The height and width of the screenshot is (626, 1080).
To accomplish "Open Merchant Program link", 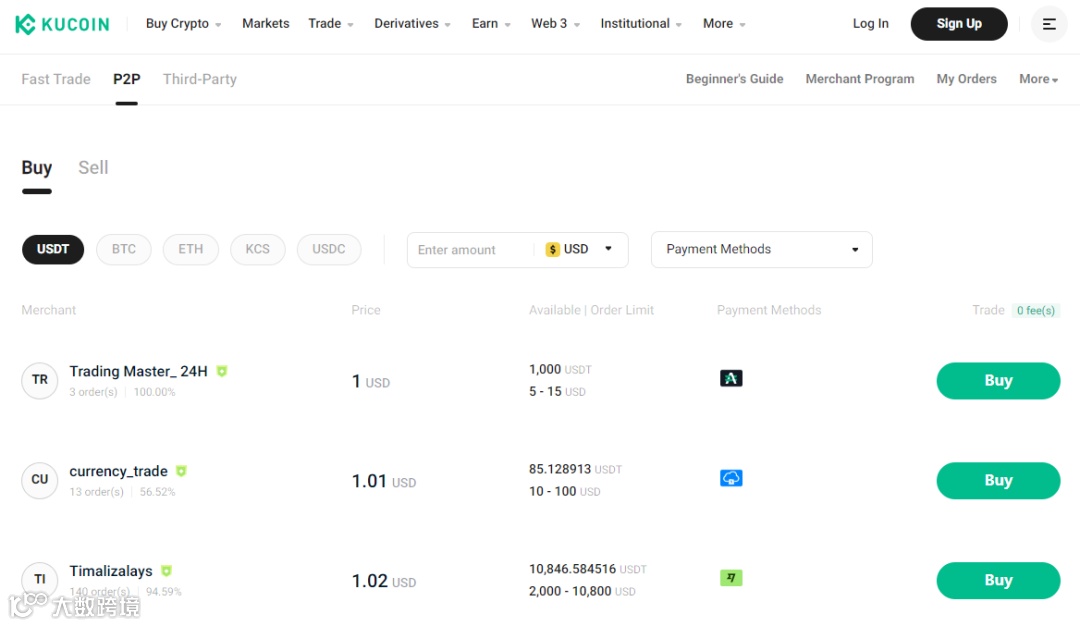I will click(860, 79).
